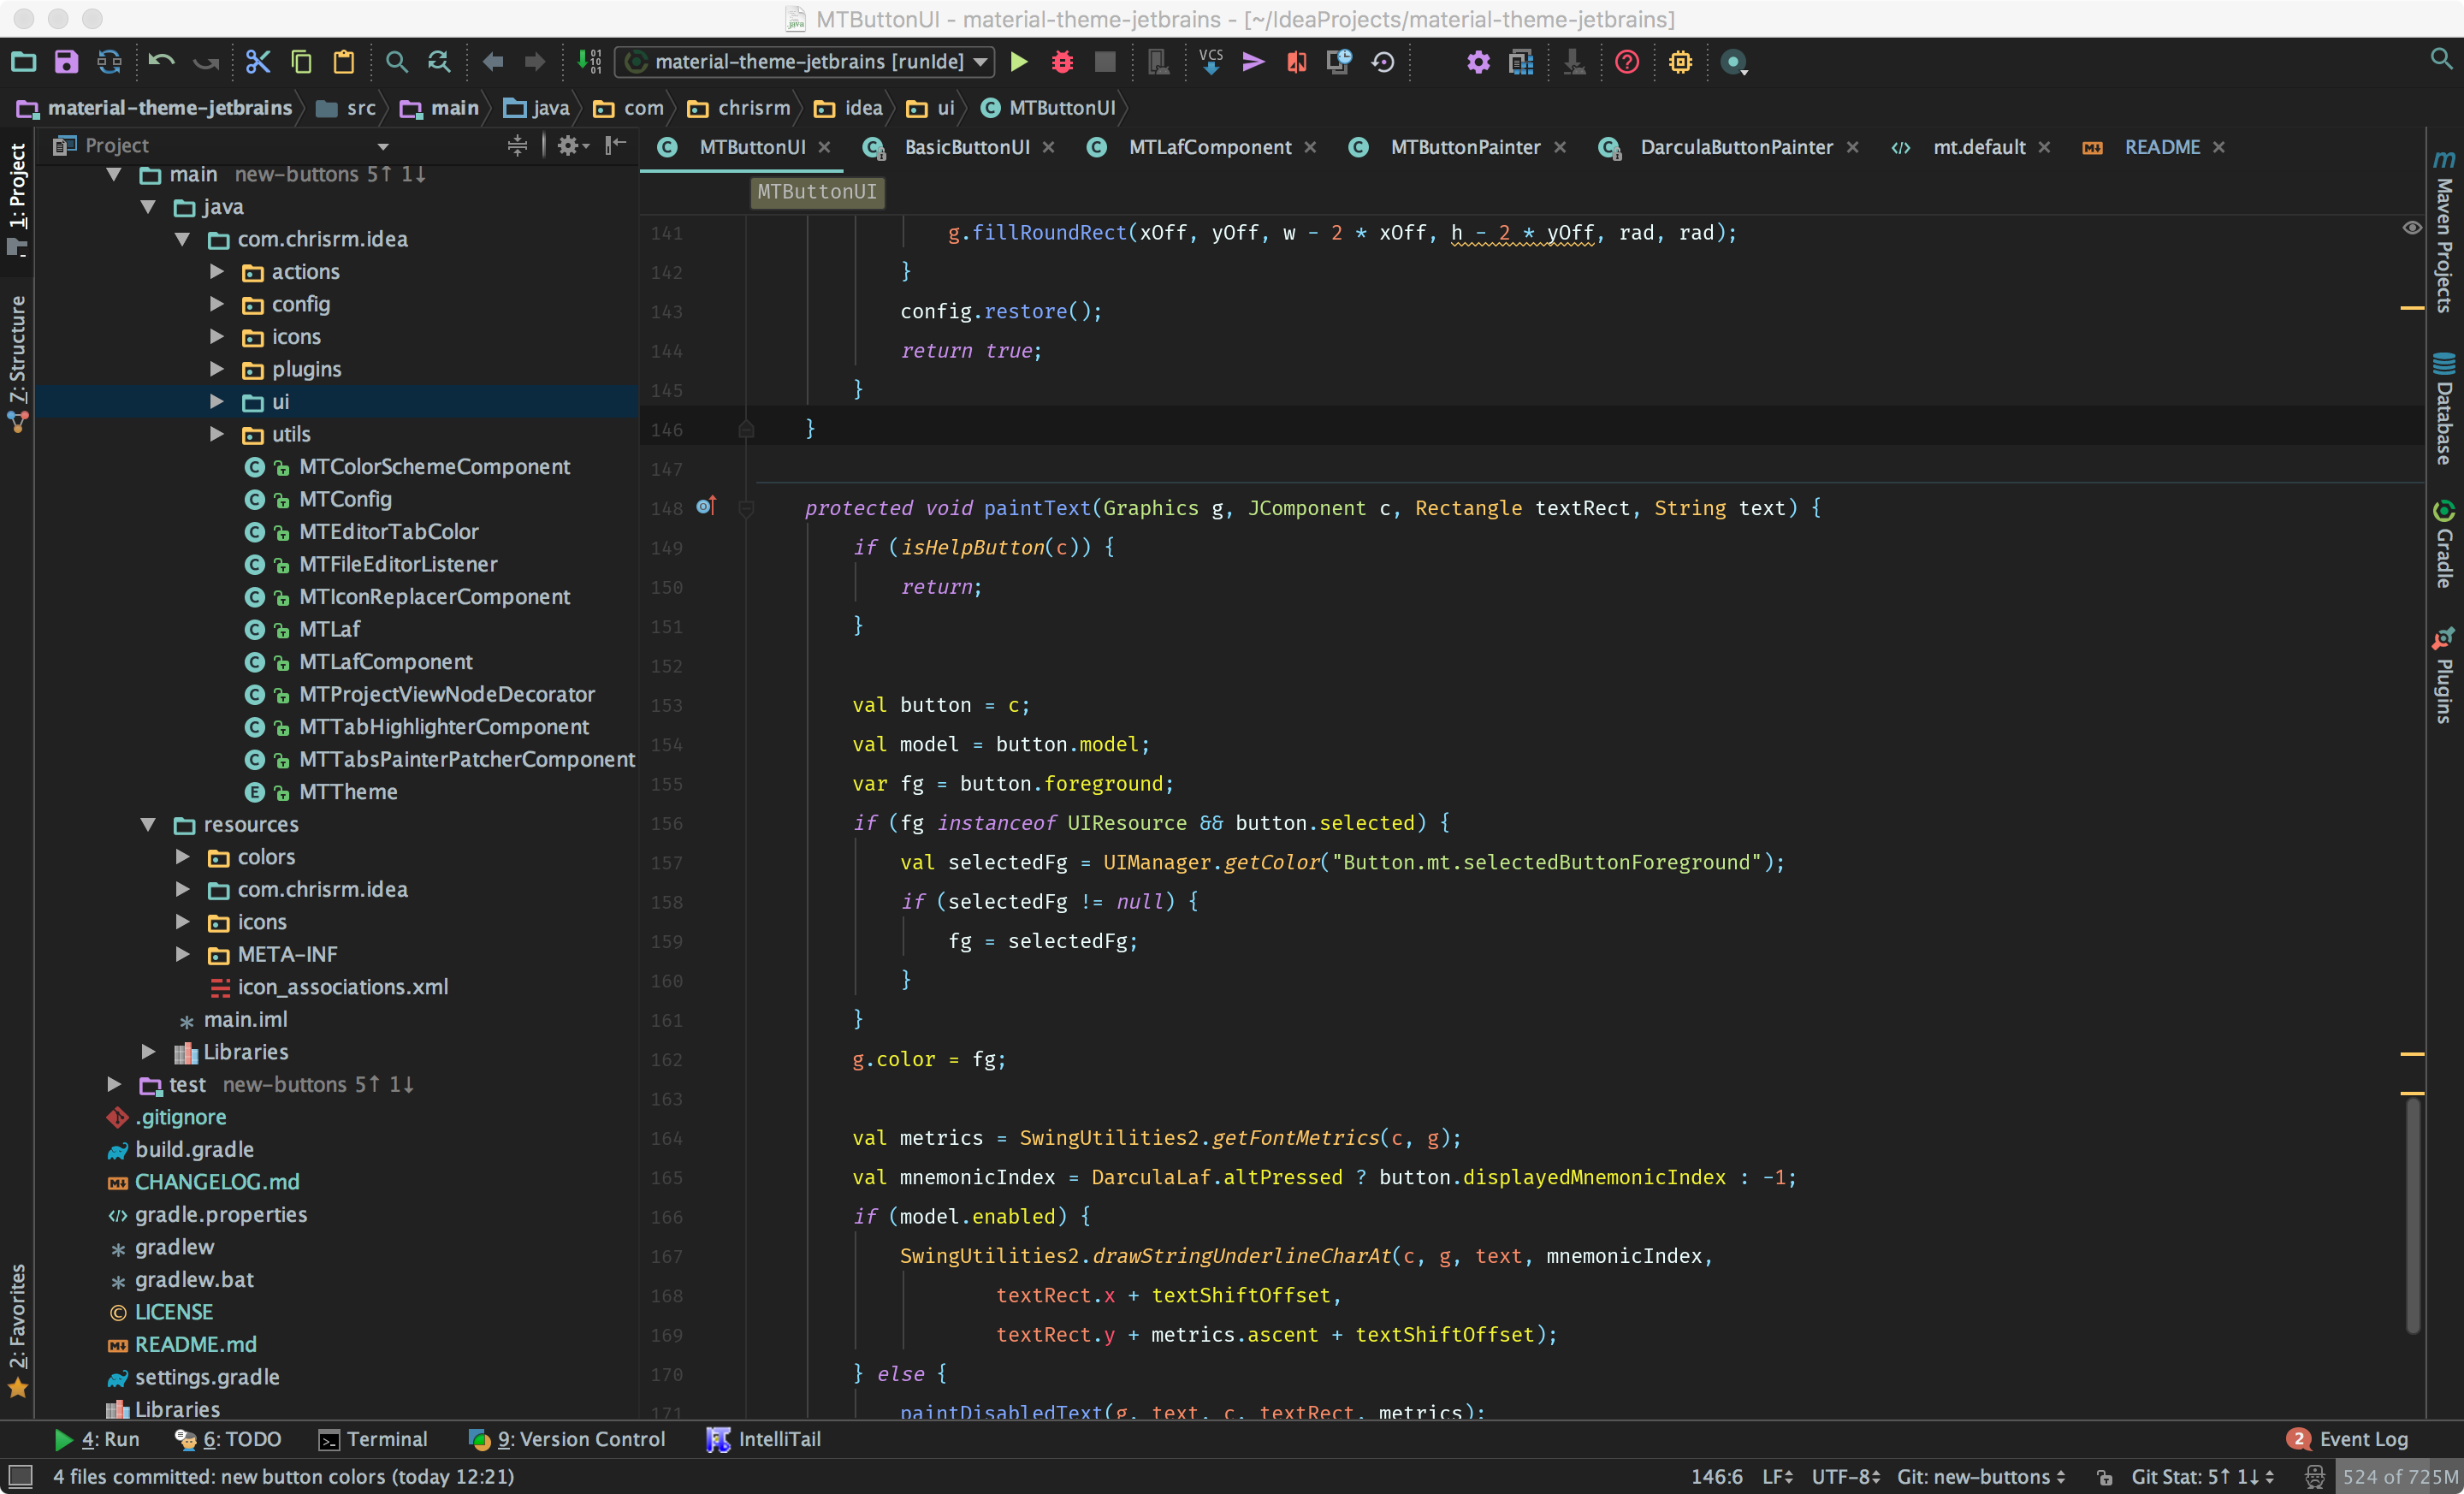Toggle the Z: Structure tool window

click(18, 364)
